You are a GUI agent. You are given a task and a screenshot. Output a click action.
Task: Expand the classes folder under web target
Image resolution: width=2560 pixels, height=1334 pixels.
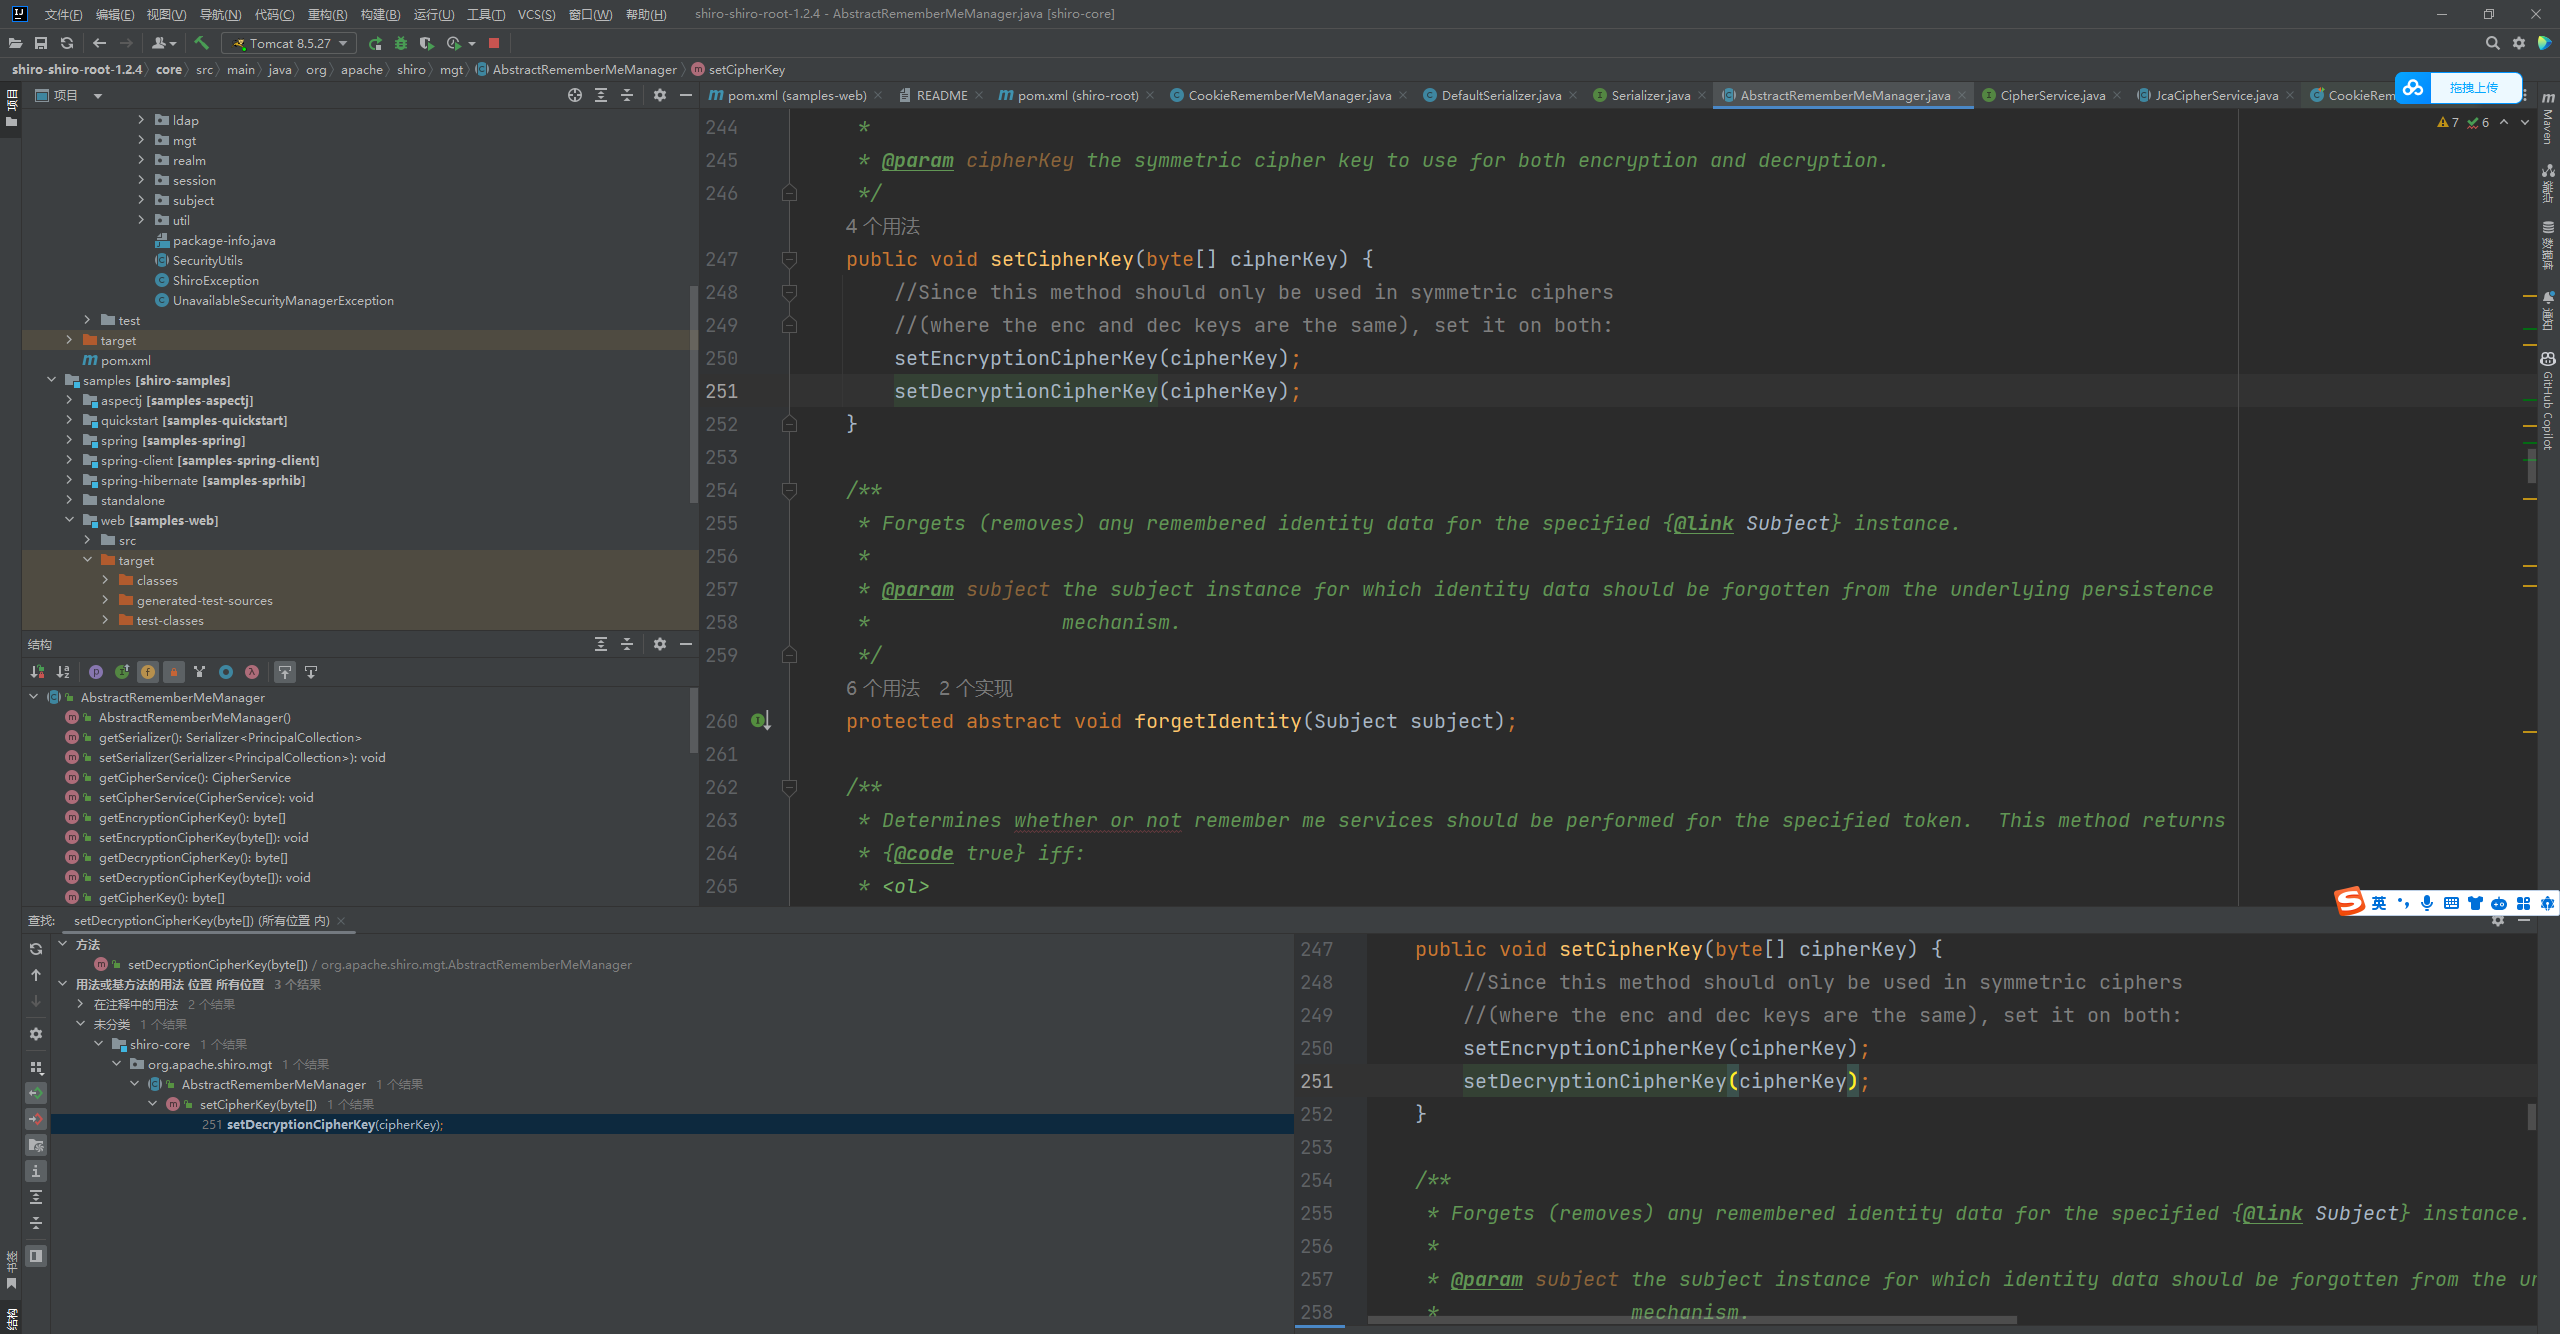point(105,580)
